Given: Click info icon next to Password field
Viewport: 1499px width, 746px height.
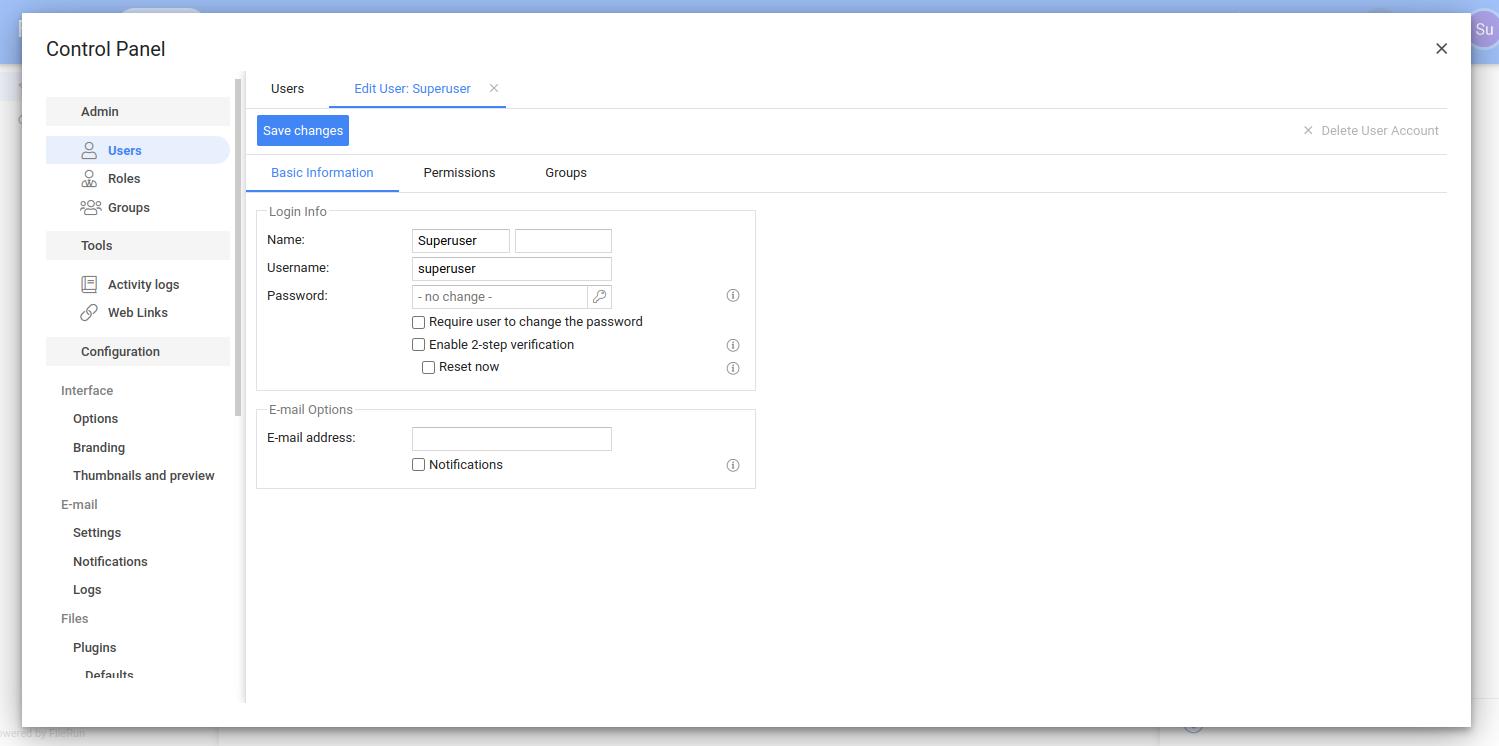Looking at the screenshot, I should pos(732,296).
